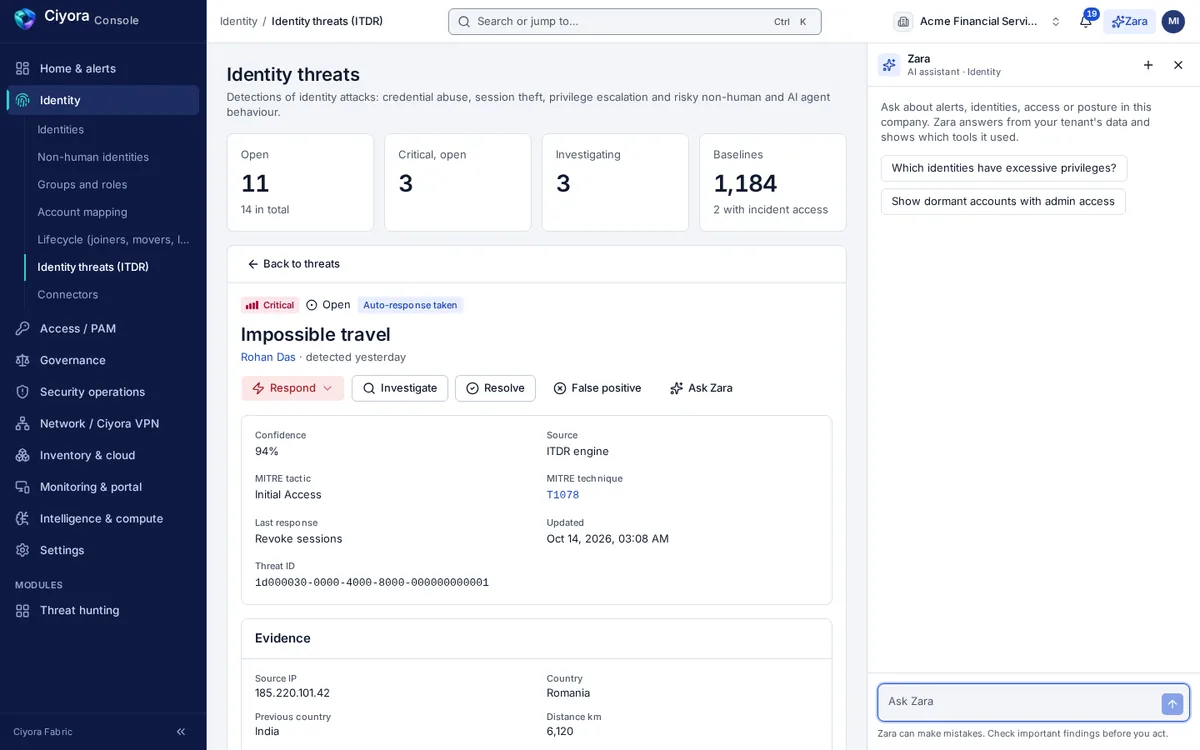The height and width of the screenshot is (750, 1200).
Task: Open Network / Ciyora VPN section
Action: (x=103, y=423)
